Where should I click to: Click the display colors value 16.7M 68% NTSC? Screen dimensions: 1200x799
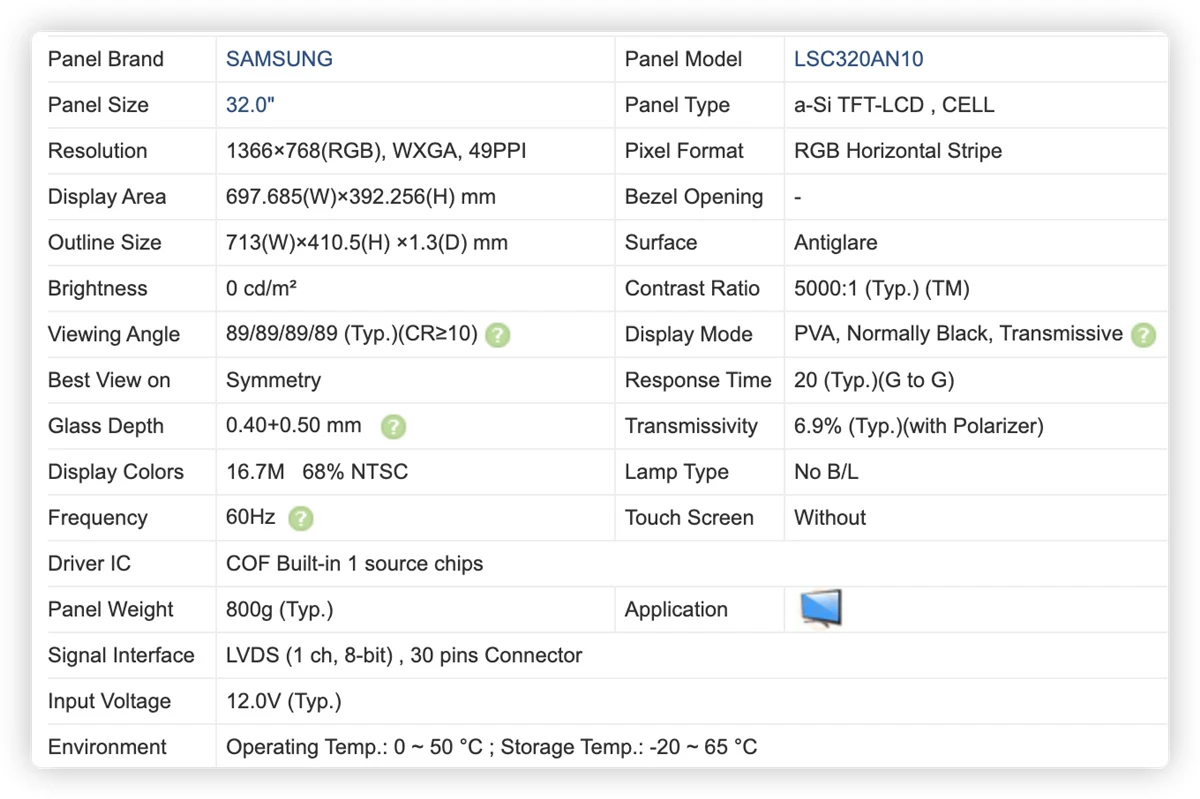(317, 472)
